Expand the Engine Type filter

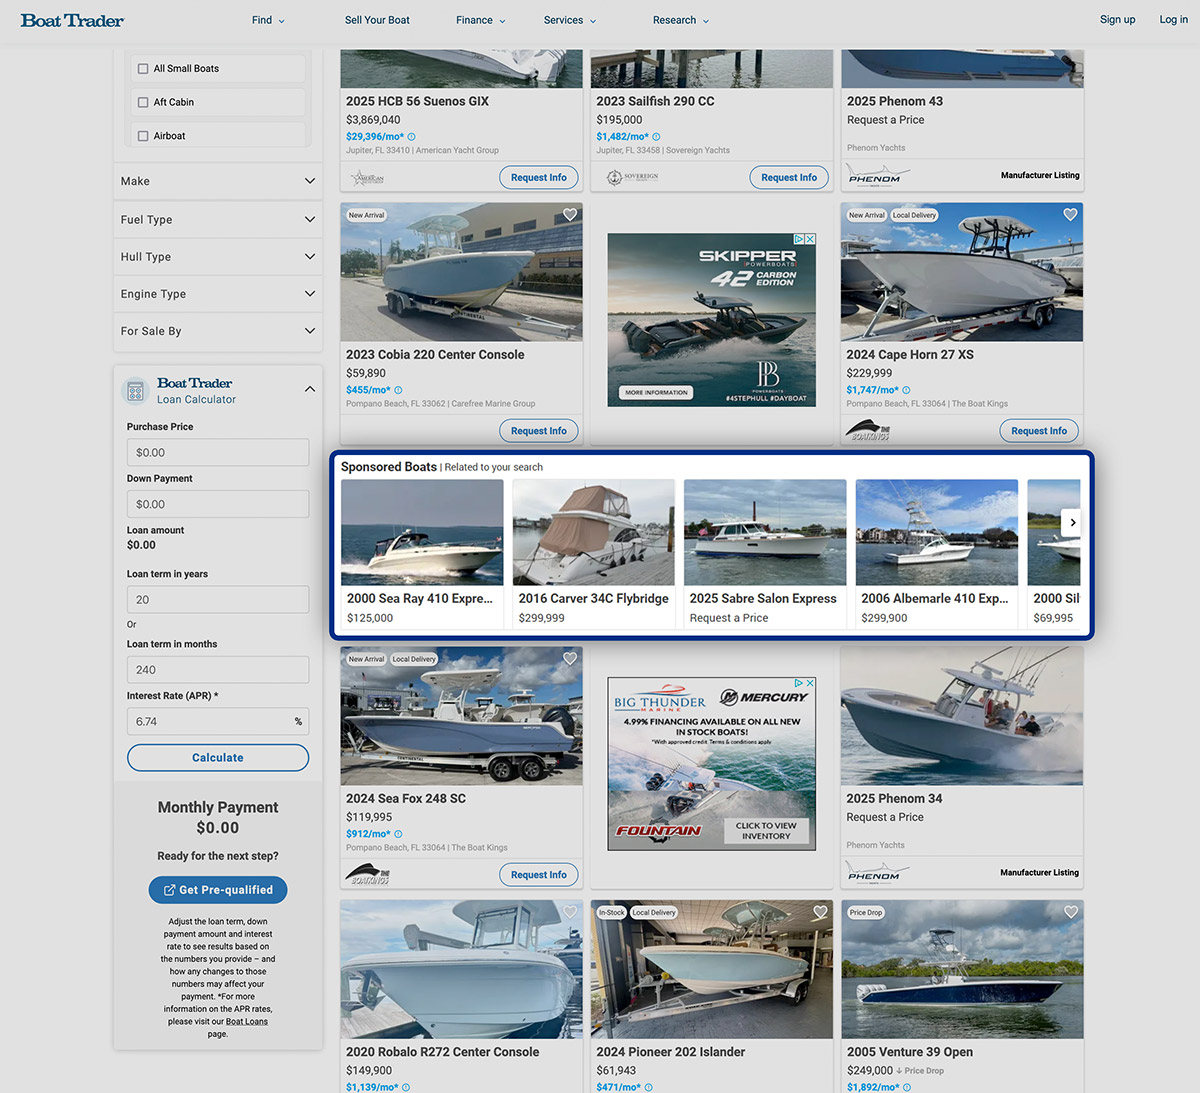point(218,294)
